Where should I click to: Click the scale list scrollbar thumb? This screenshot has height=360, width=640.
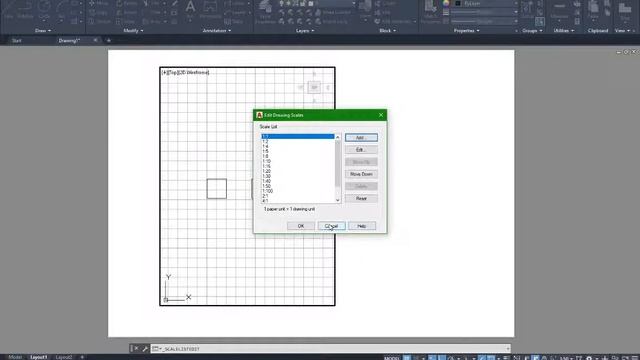(x=338, y=163)
